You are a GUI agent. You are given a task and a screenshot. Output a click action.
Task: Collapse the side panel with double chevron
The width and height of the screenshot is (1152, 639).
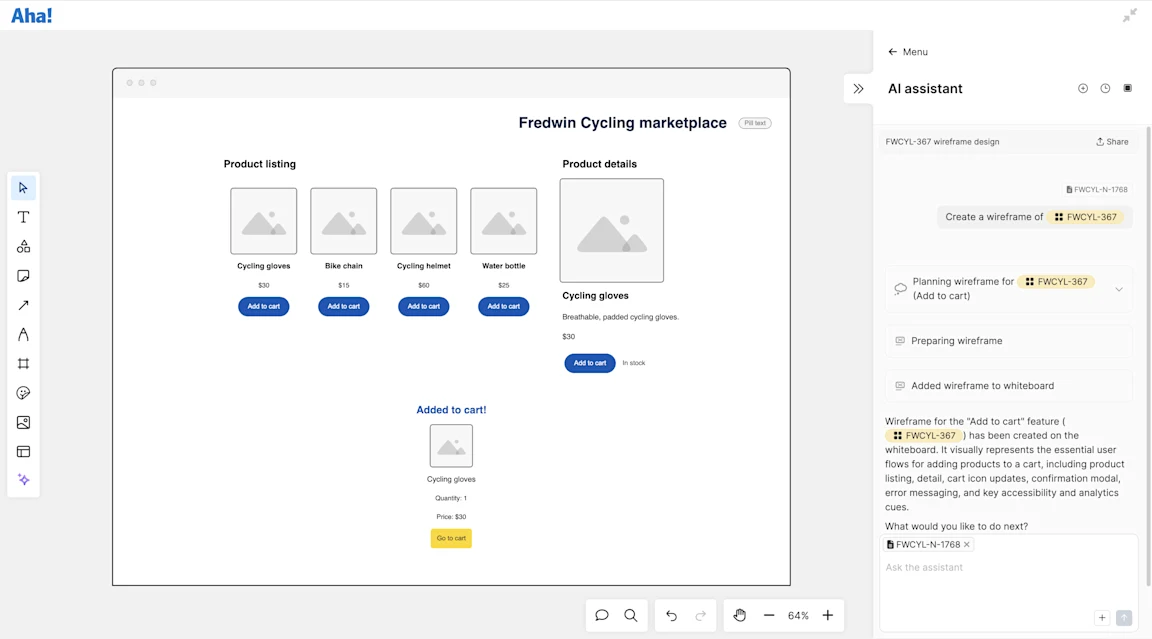(858, 89)
